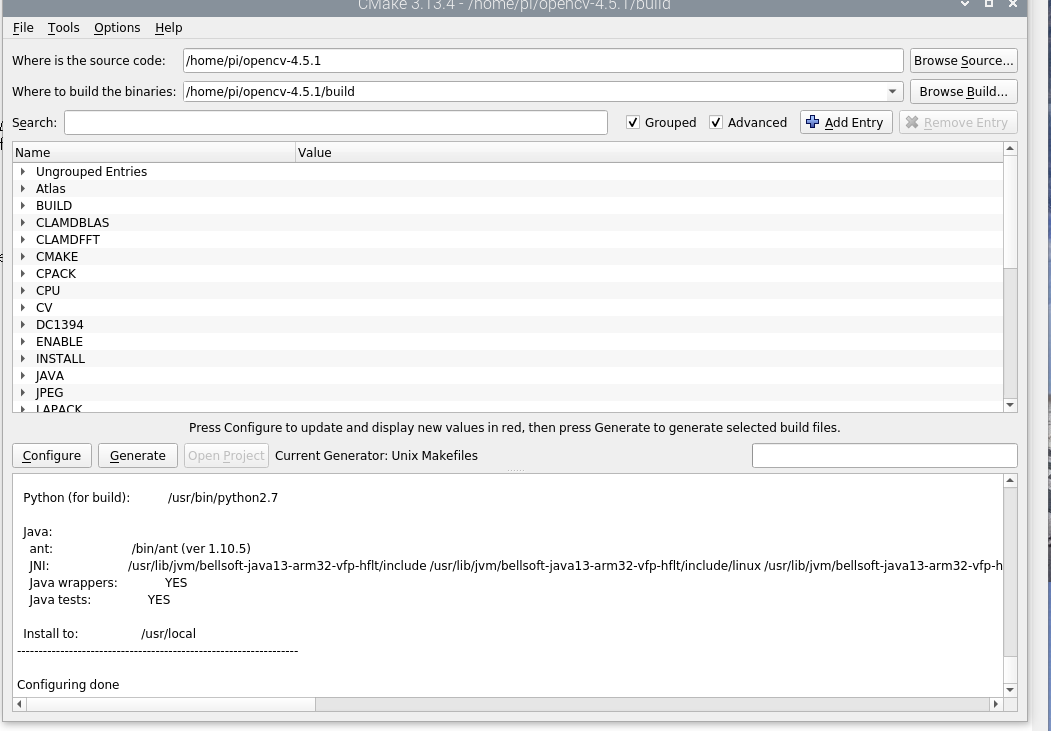Click the '/usr/local' install path text
The width and height of the screenshot is (1051, 731).
[x=168, y=634]
